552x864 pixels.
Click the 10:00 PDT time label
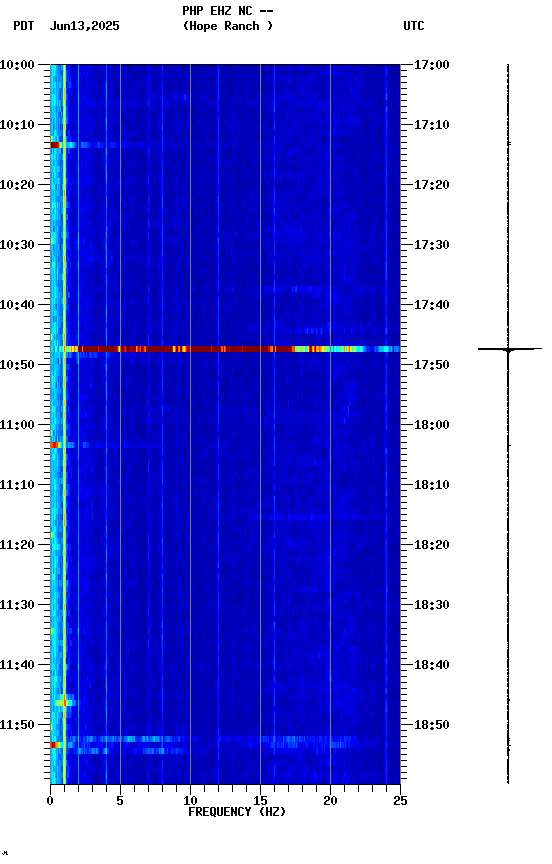click(x=17, y=65)
